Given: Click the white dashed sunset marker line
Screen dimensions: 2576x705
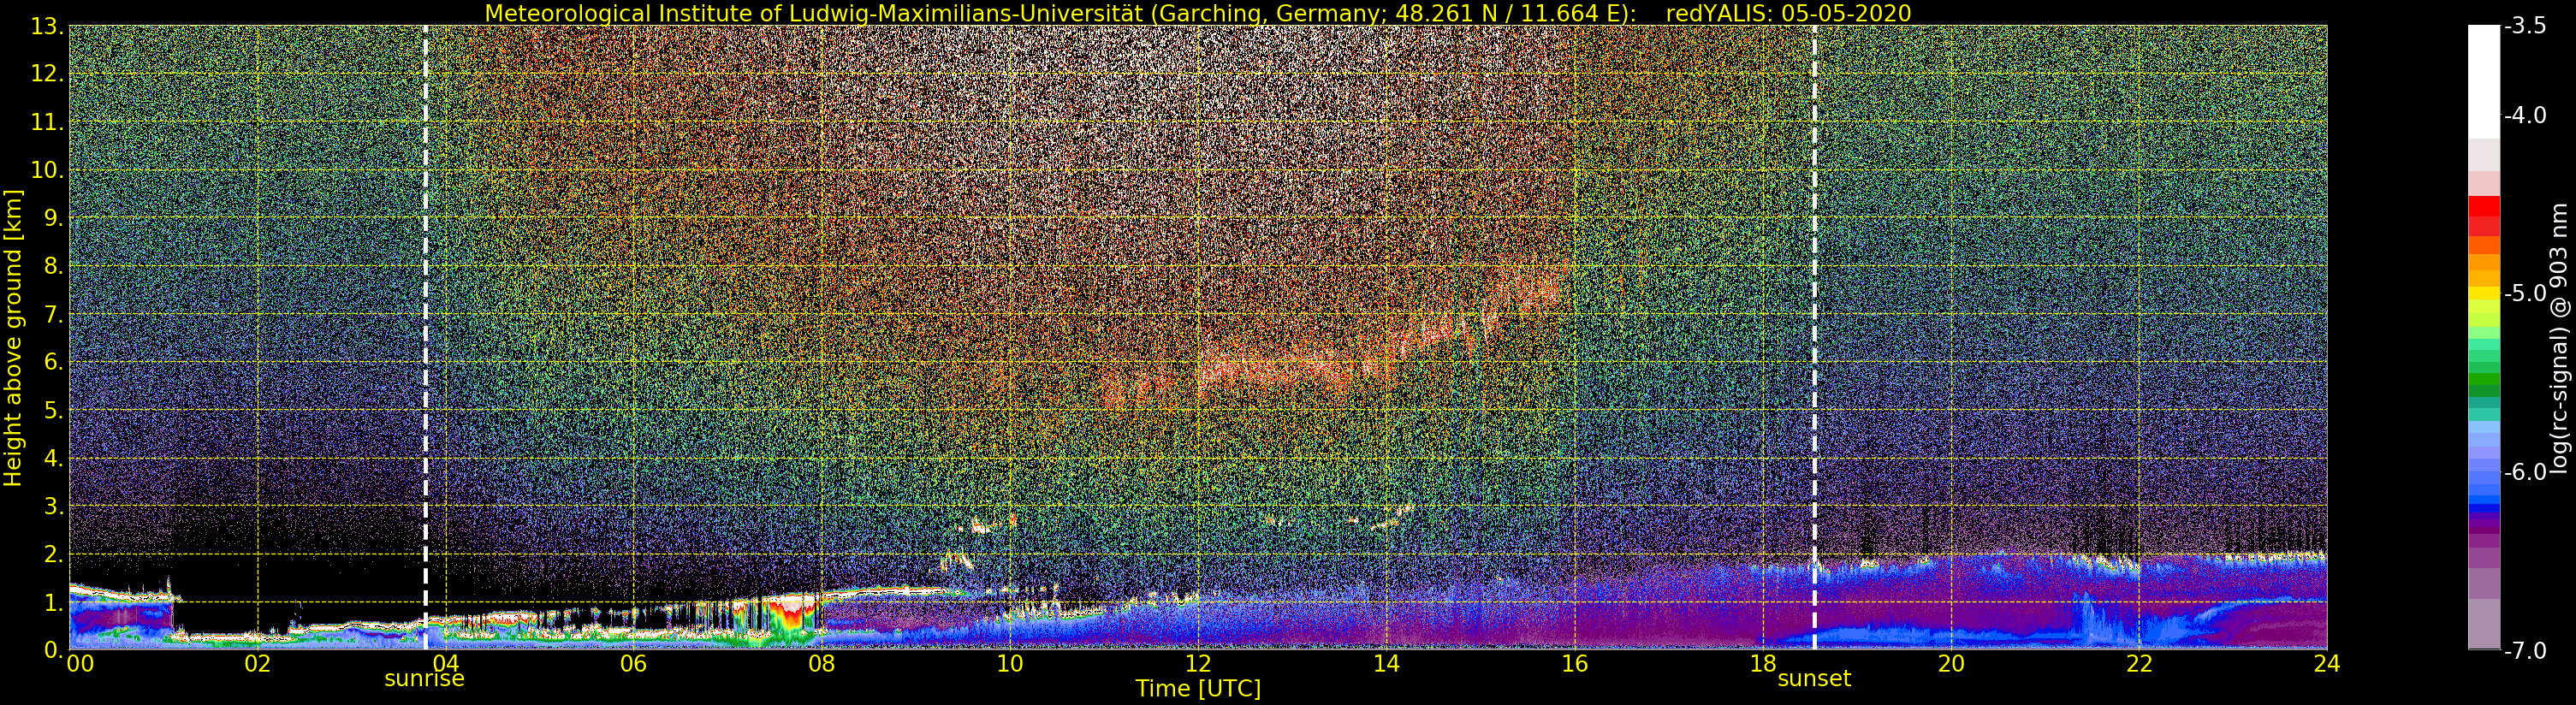Looking at the screenshot, I should click(x=1814, y=337).
